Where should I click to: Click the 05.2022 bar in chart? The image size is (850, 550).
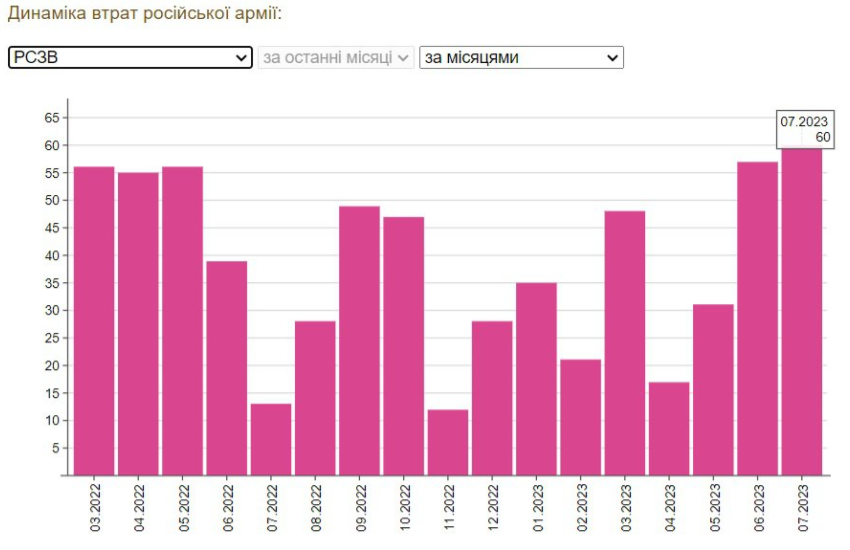tap(183, 321)
